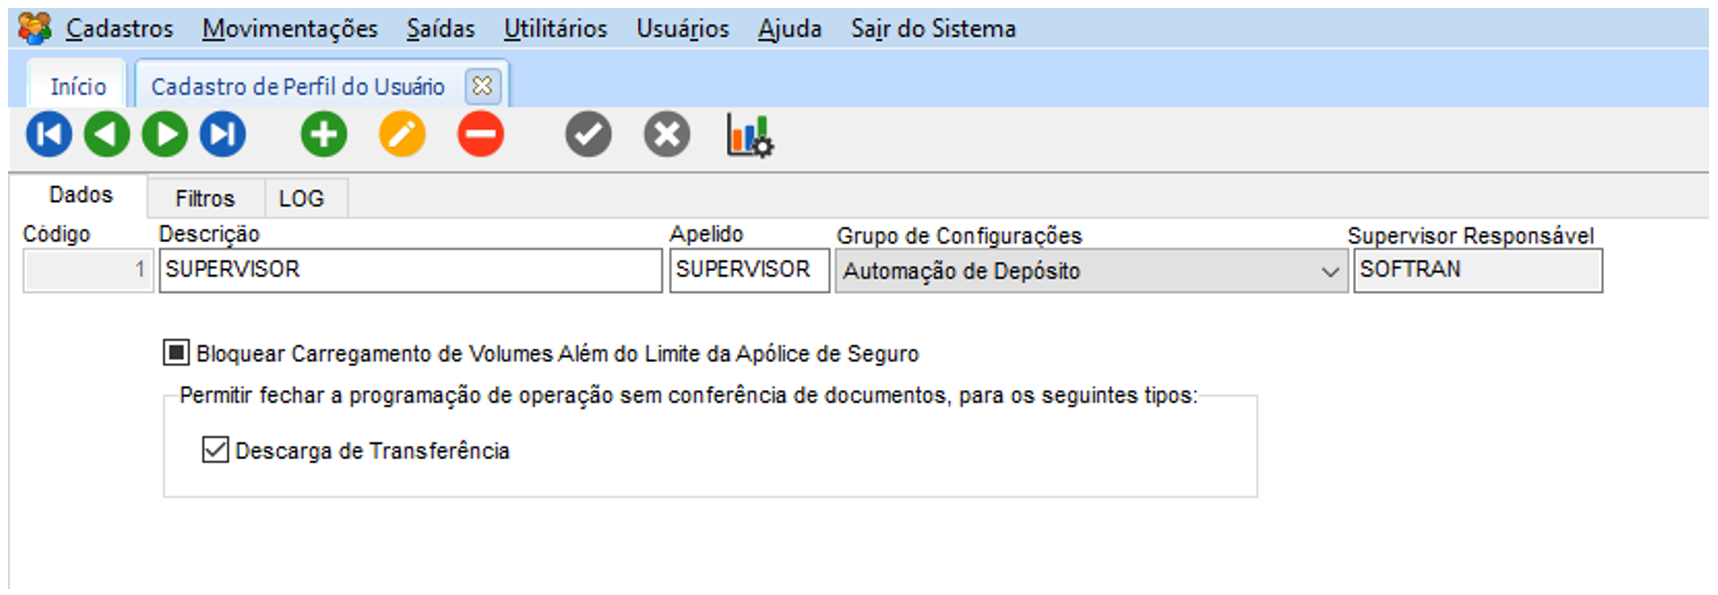The height and width of the screenshot is (595, 1718).
Task: Toggle Bloquear Carregamento de Volumes checkbox
Action: [x=176, y=353]
